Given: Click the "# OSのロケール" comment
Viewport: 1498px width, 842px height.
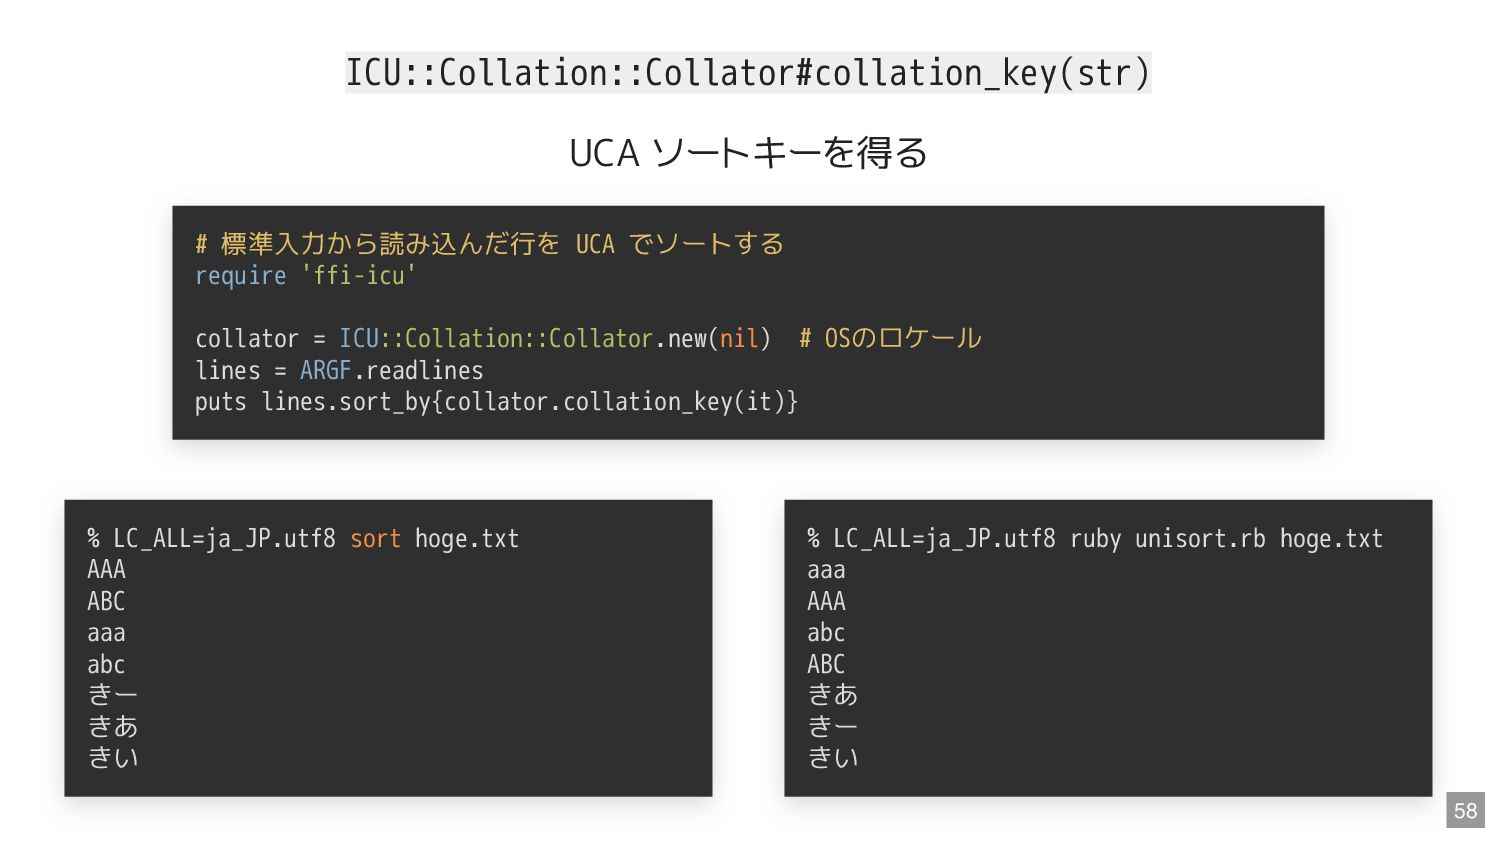Looking at the screenshot, I should (x=890, y=339).
